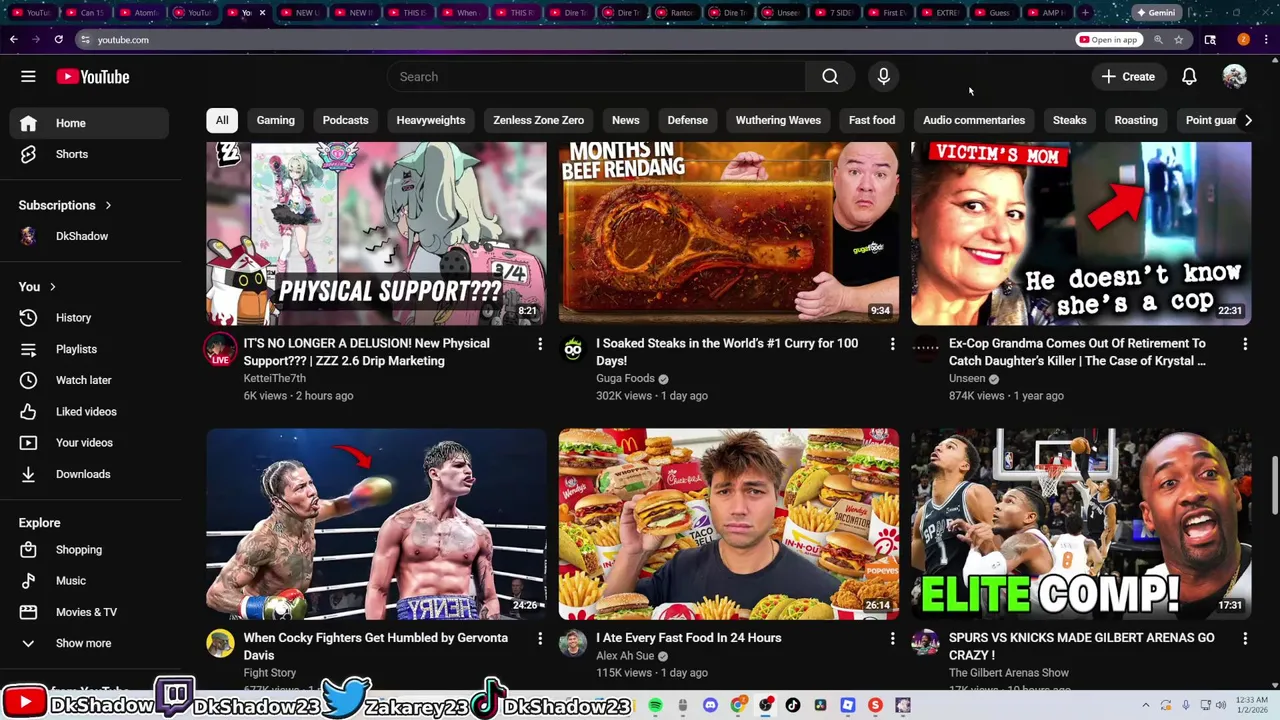Select the Heavyweights filter chip
Screen dimensions: 1280x720
tap(431, 120)
